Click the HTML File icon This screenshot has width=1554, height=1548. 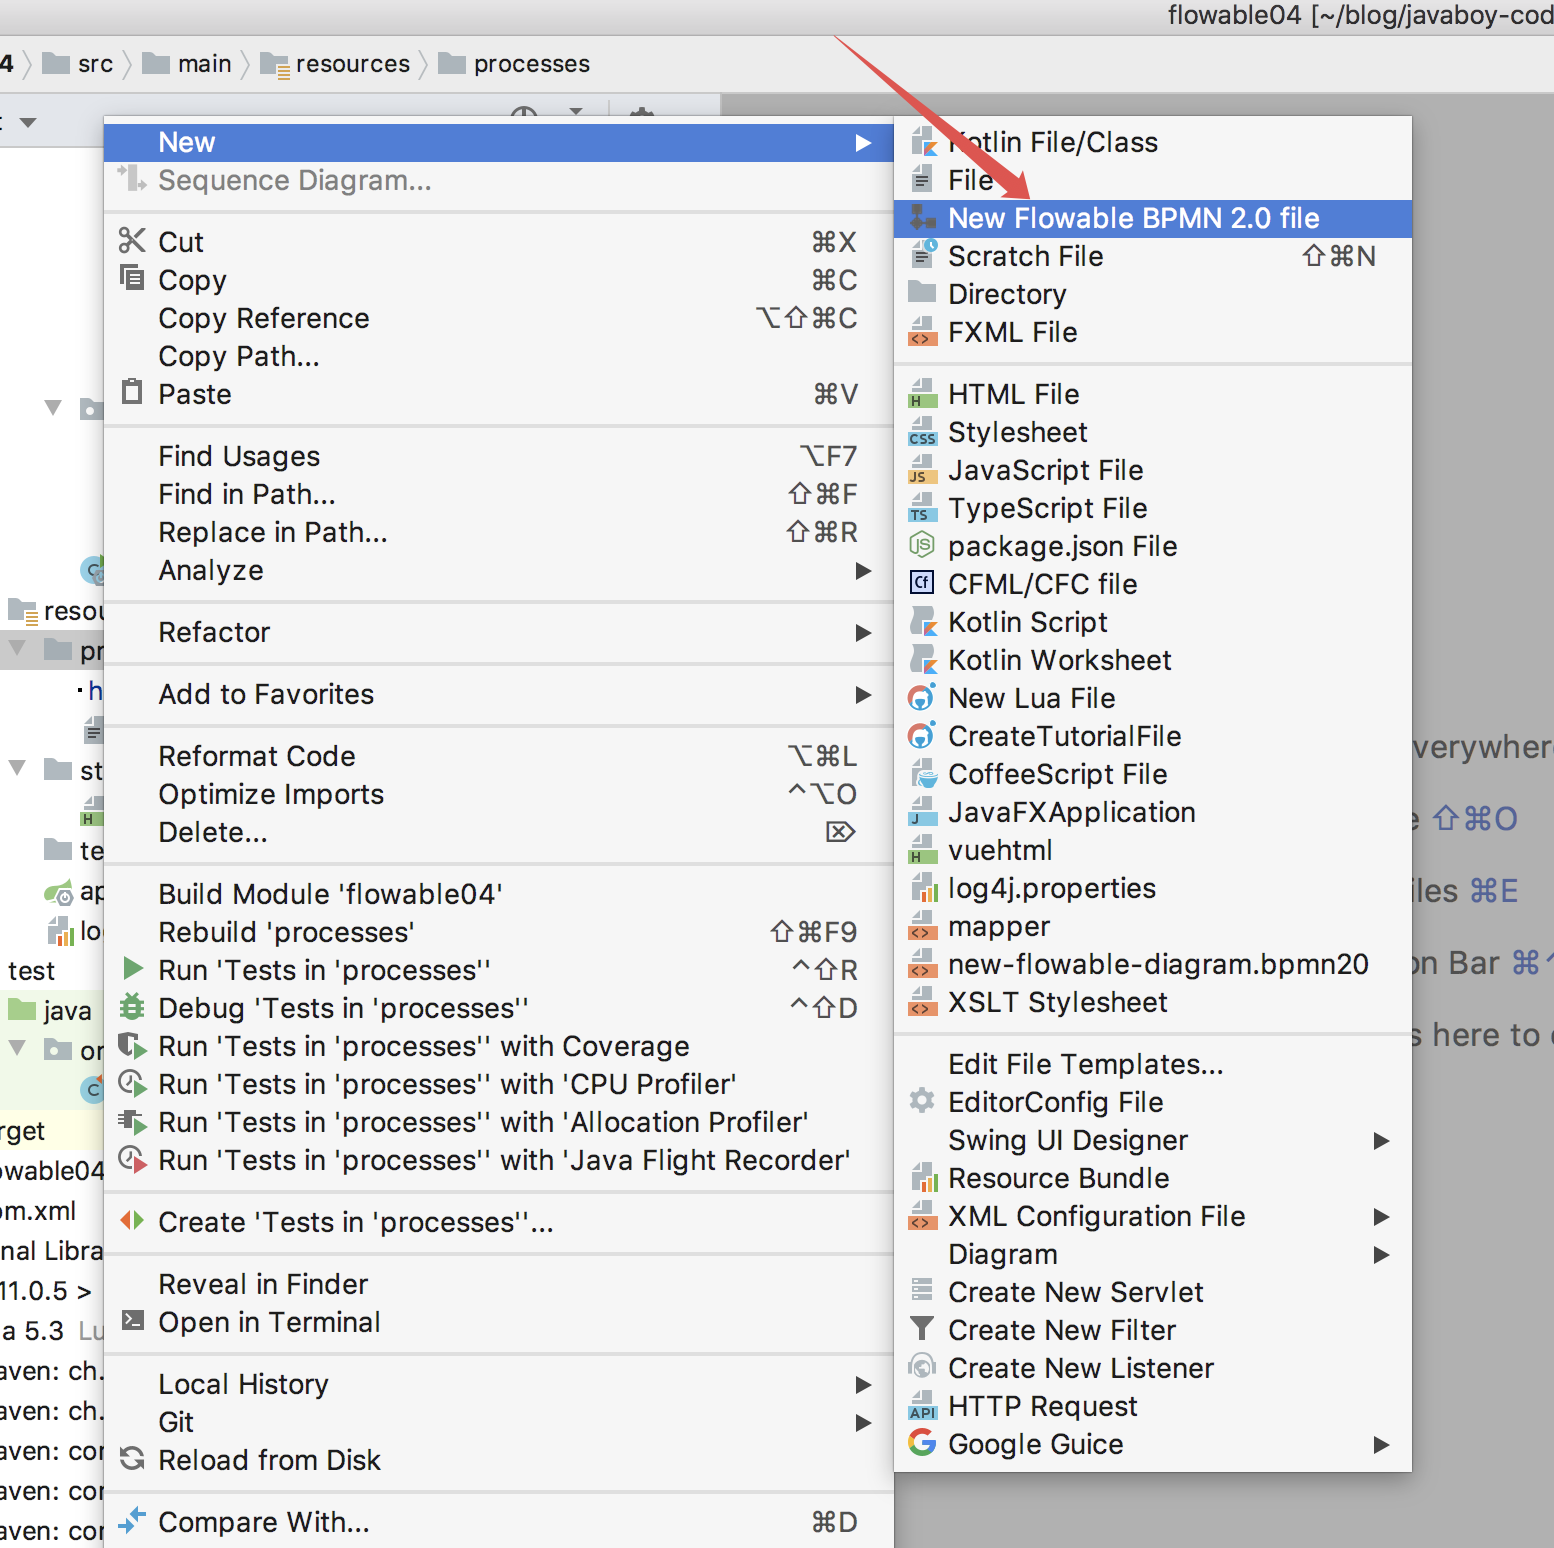[922, 394]
